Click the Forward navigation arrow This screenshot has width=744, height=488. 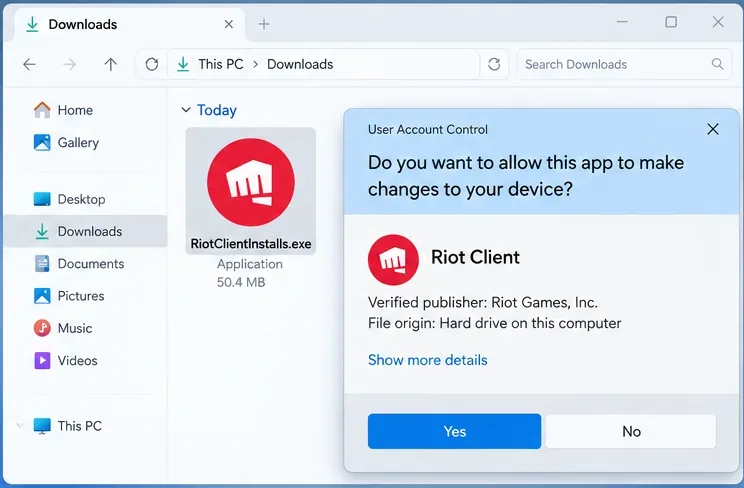tap(70, 64)
